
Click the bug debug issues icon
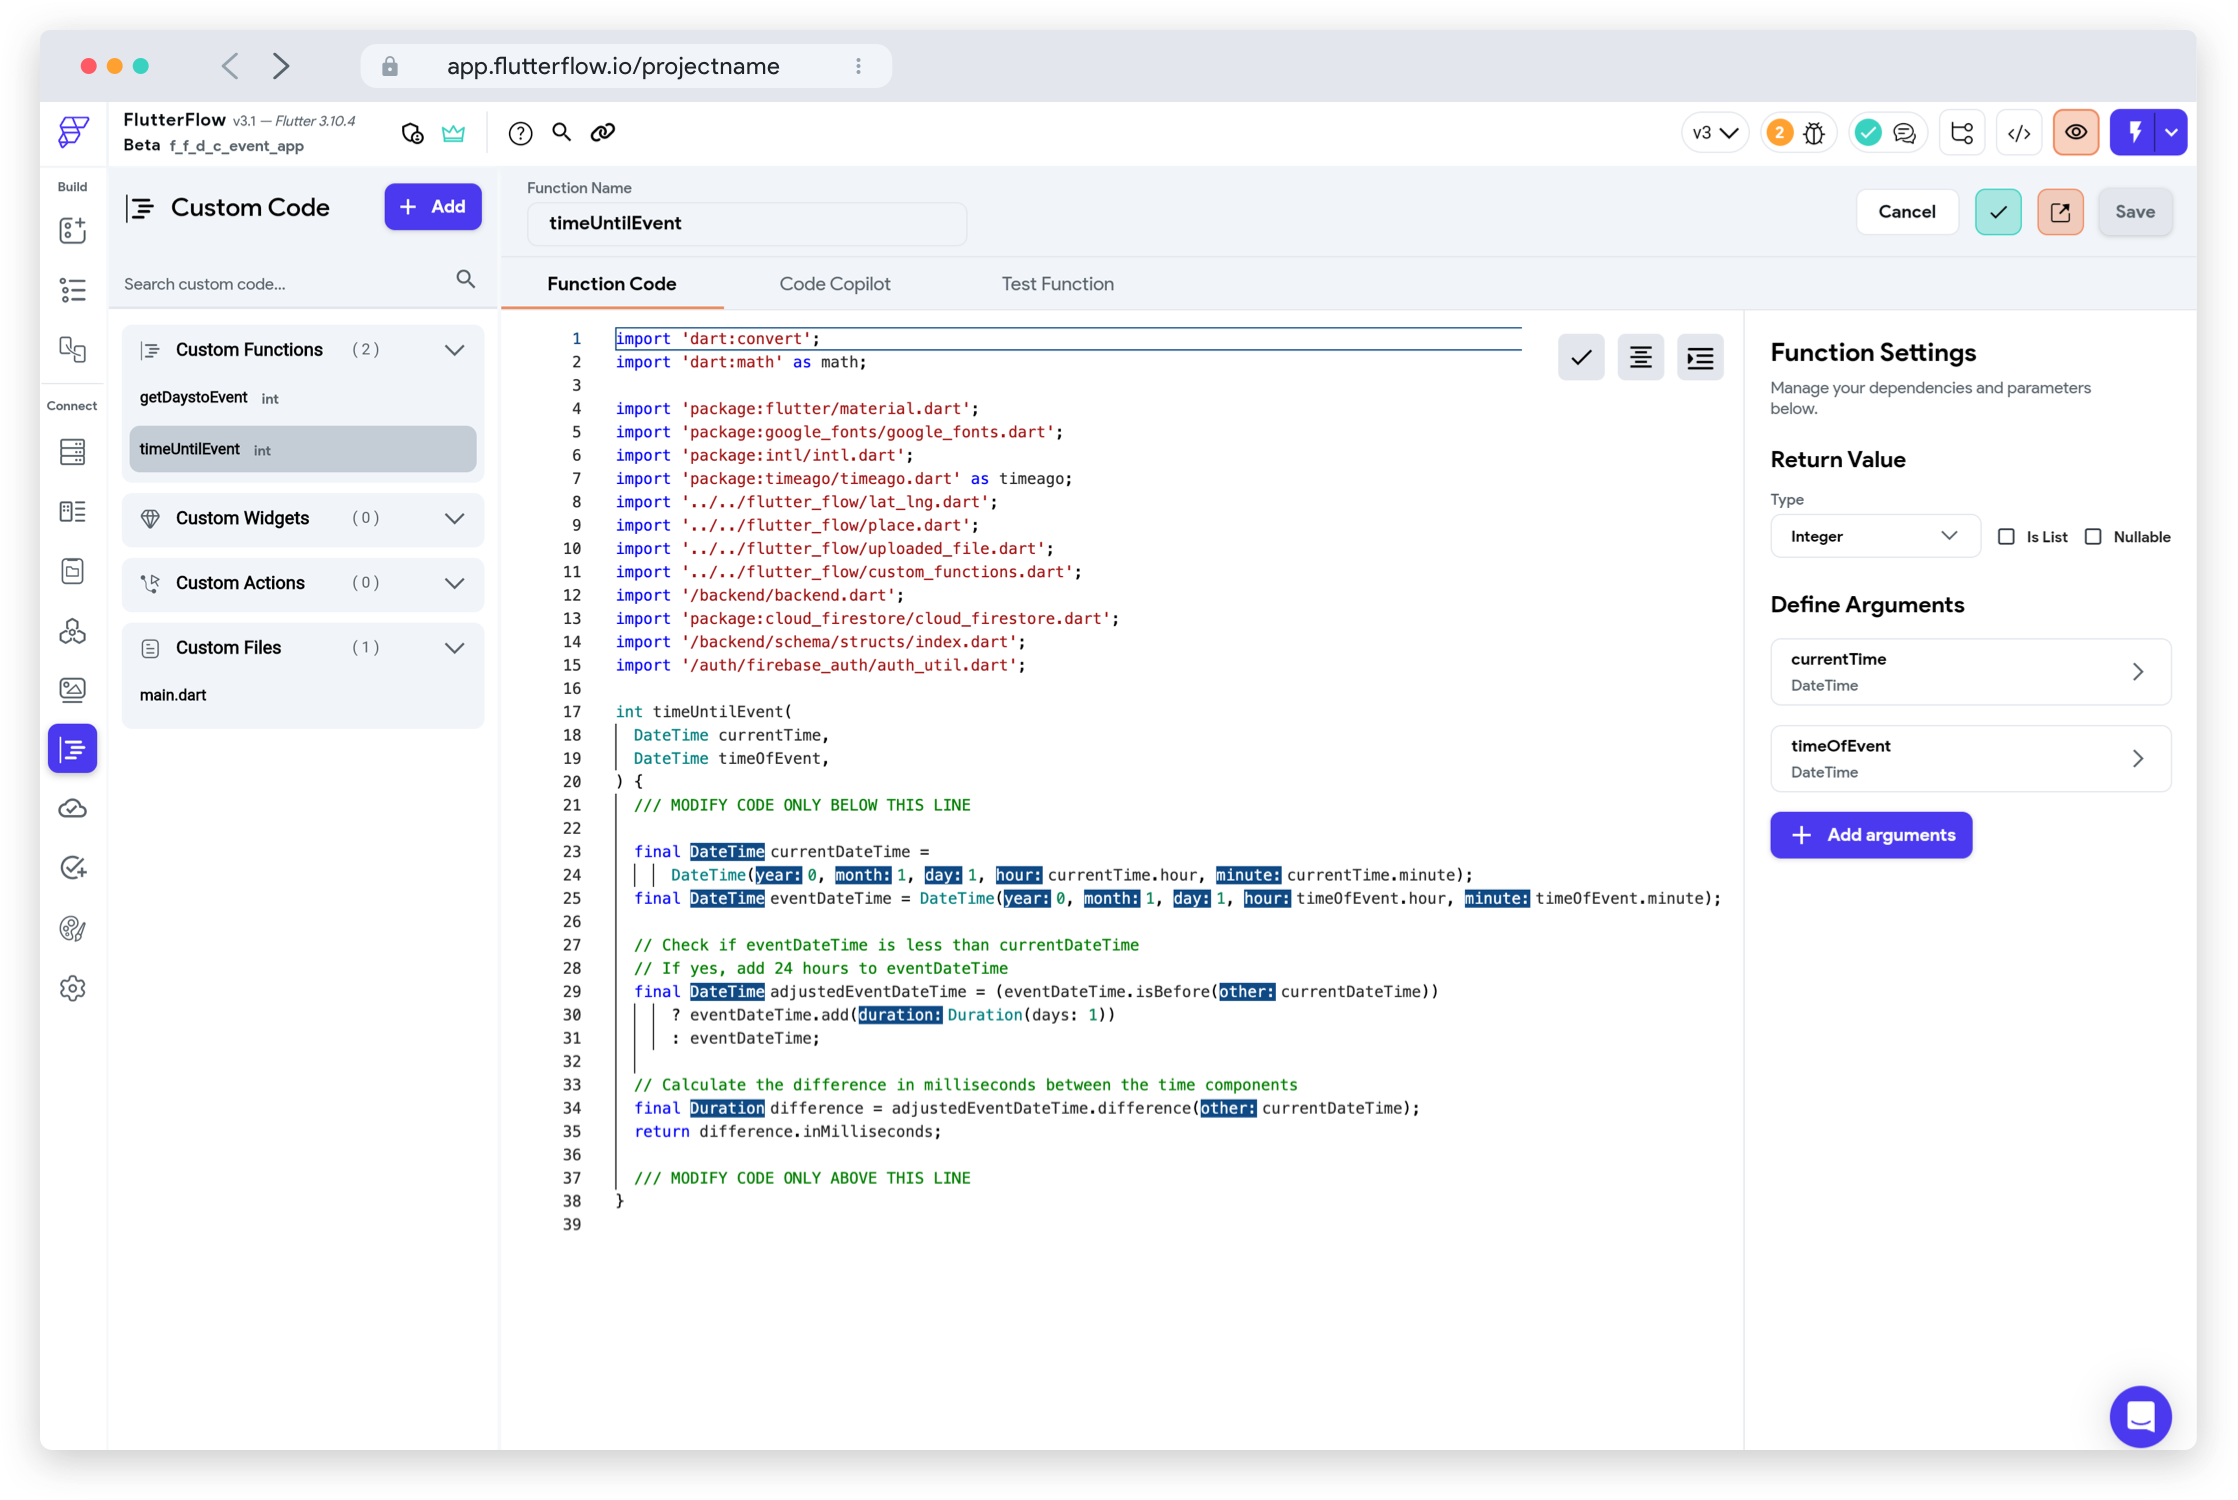click(1814, 133)
